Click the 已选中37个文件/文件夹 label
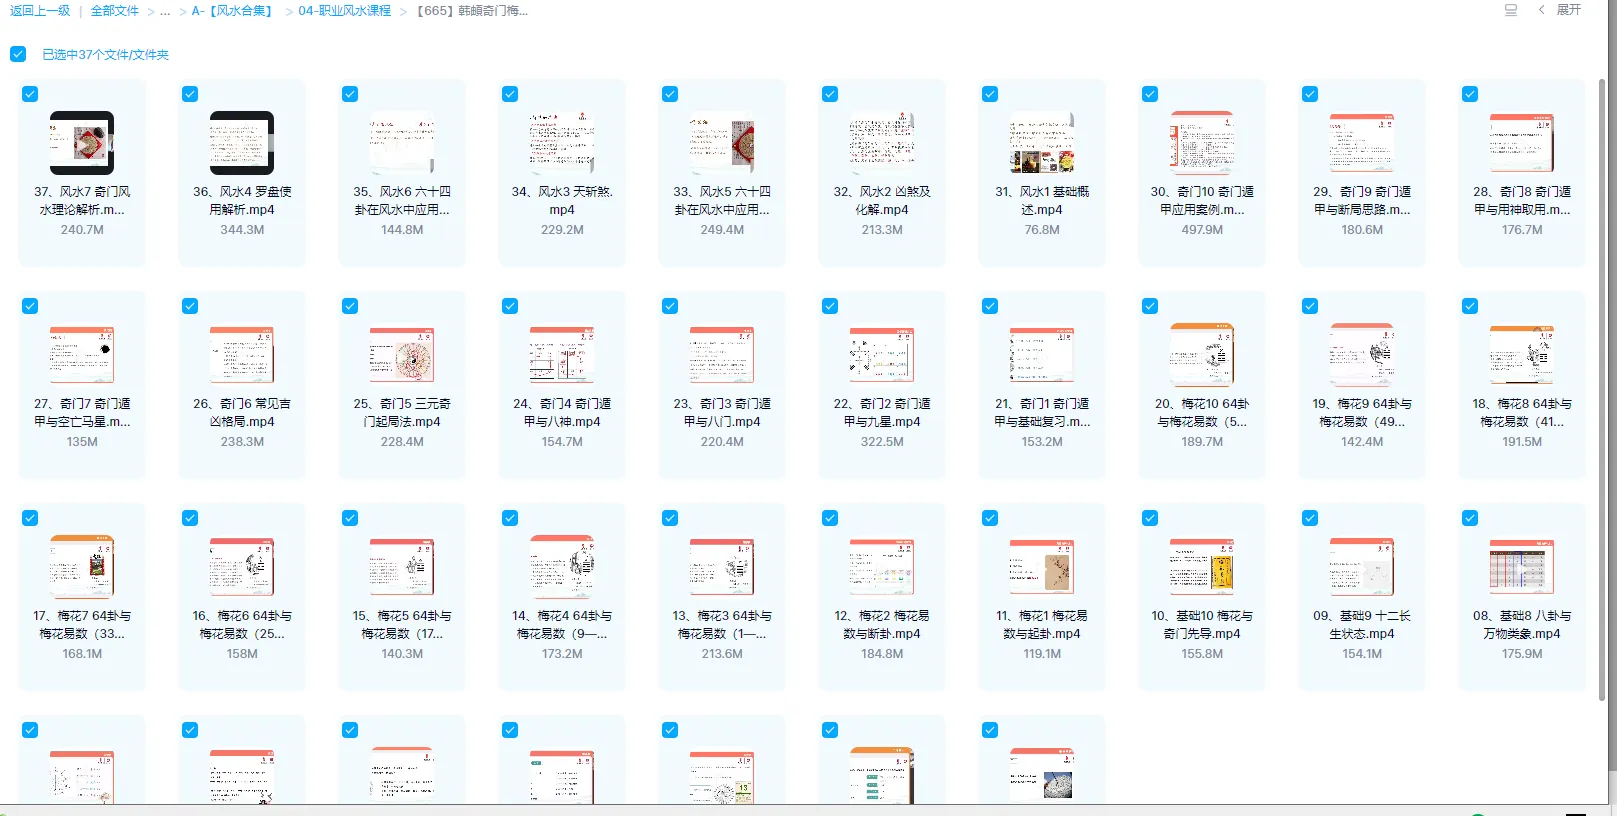Image resolution: width=1617 pixels, height=816 pixels. pyautogui.click(x=105, y=55)
